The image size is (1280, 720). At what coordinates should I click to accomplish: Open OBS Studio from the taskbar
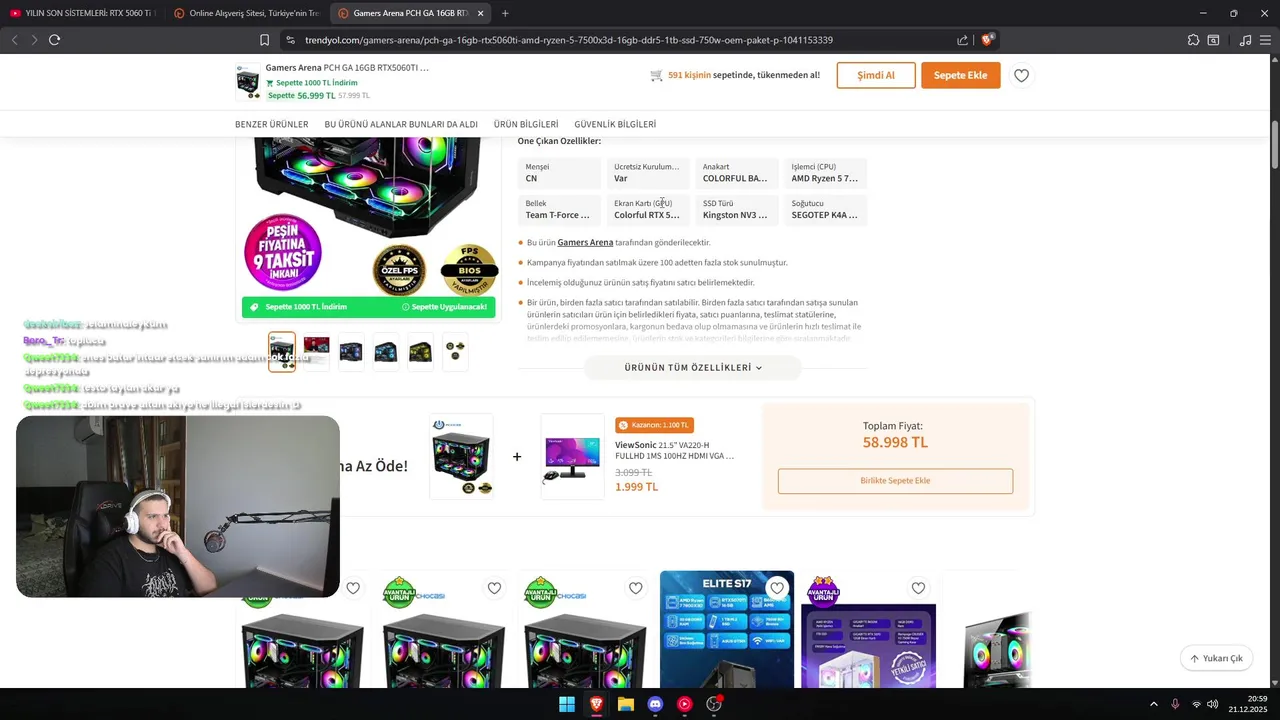click(x=714, y=704)
